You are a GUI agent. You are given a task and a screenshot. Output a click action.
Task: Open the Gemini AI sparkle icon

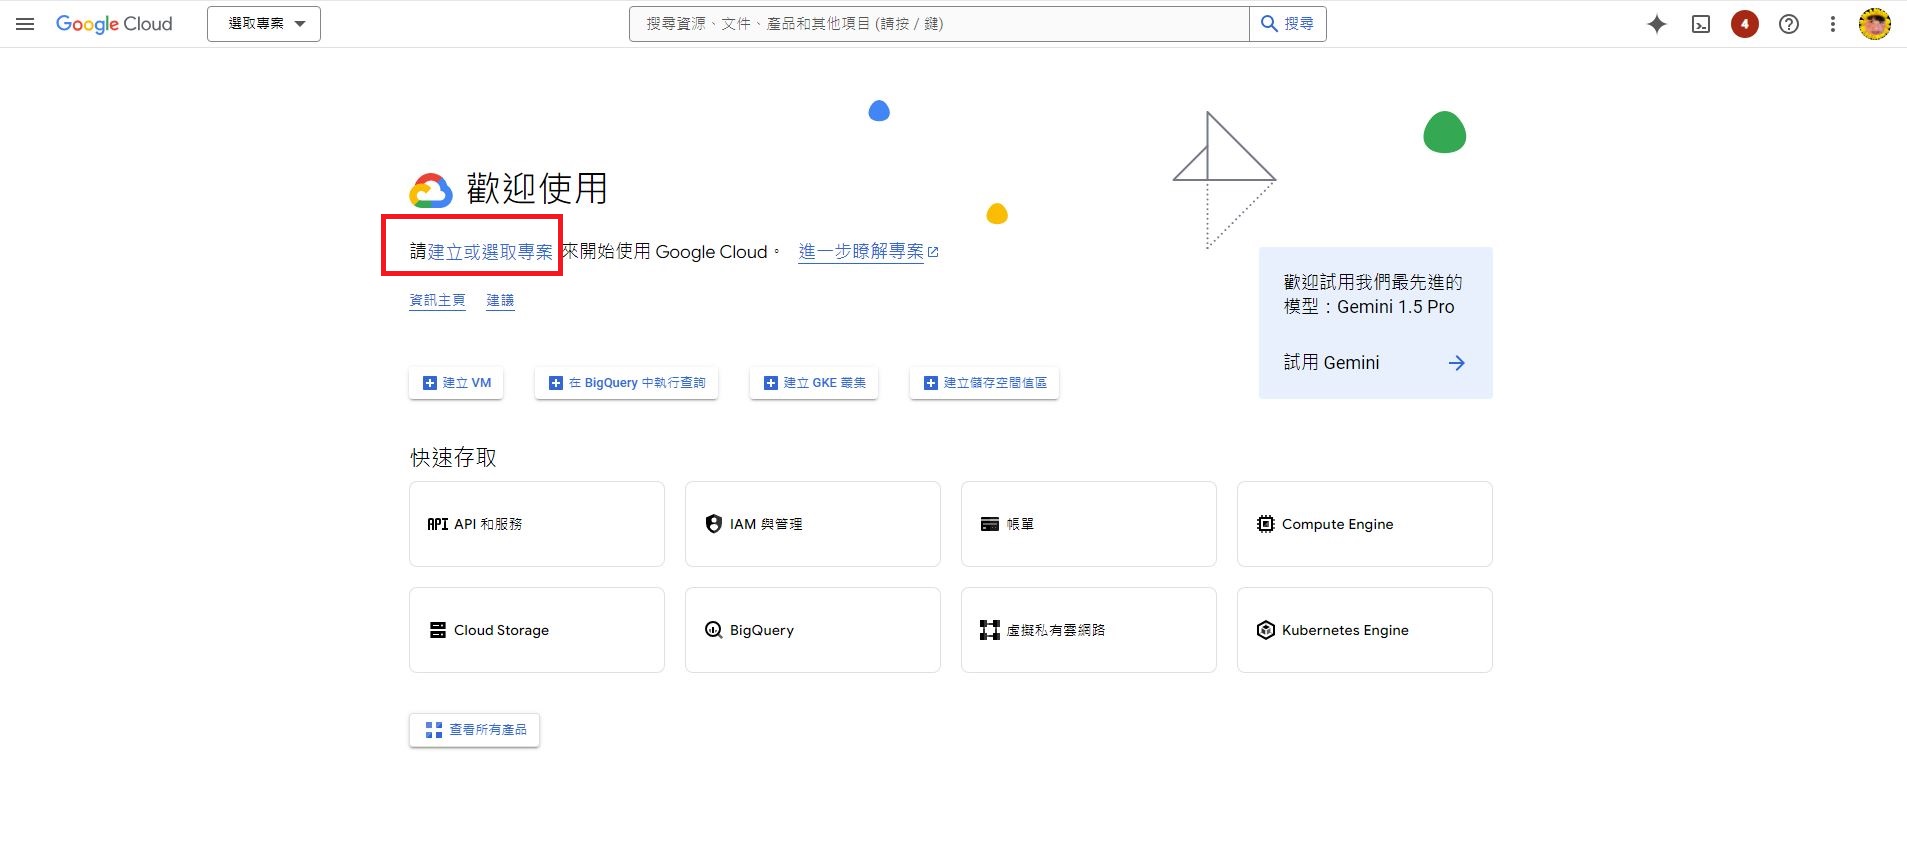point(1657,24)
